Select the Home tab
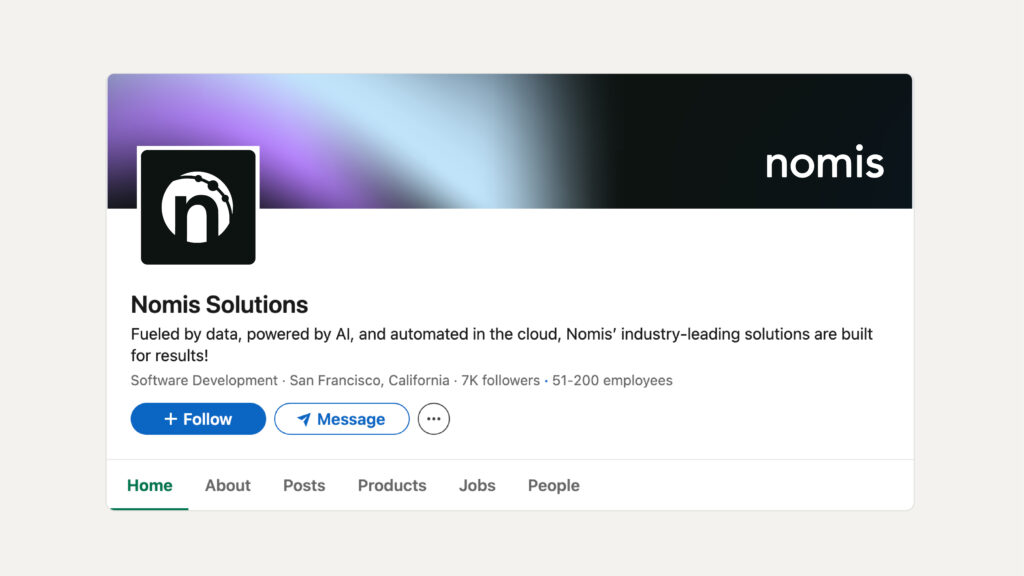The width and height of the screenshot is (1024, 576). (150, 485)
